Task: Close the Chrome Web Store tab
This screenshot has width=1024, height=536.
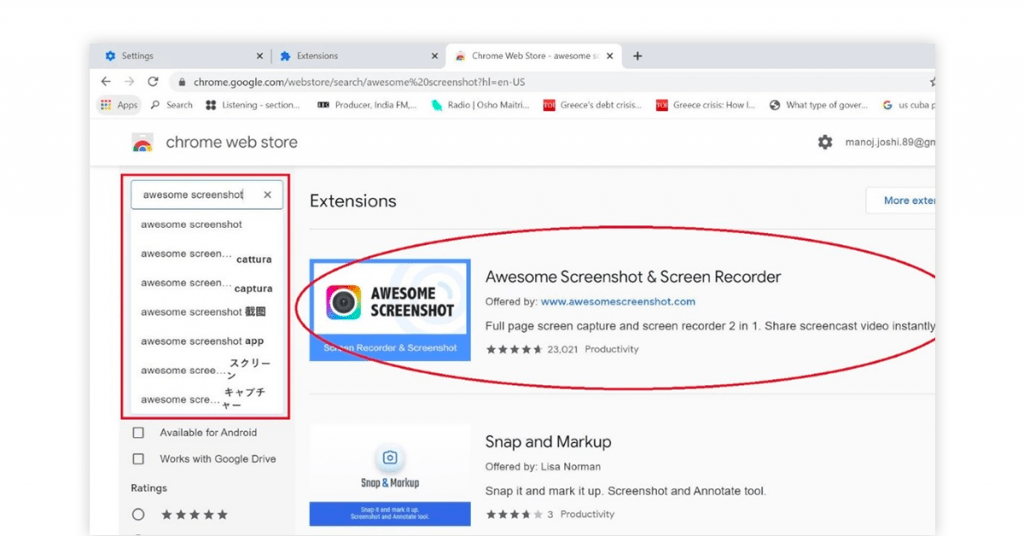Action: [x=609, y=56]
